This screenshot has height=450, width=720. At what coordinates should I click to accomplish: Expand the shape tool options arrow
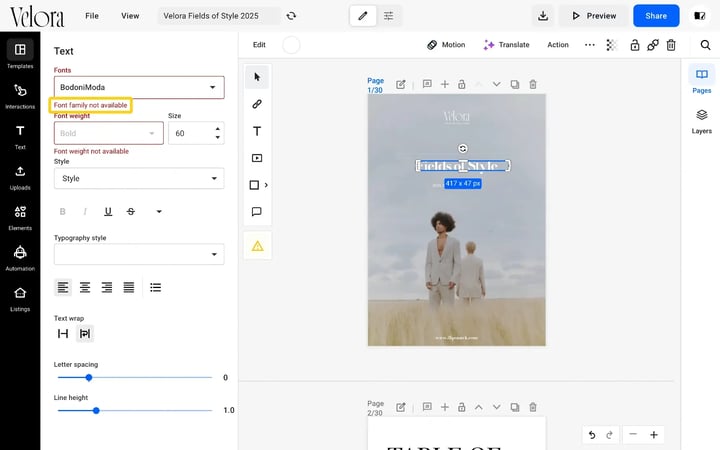click(x=266, y=185)
